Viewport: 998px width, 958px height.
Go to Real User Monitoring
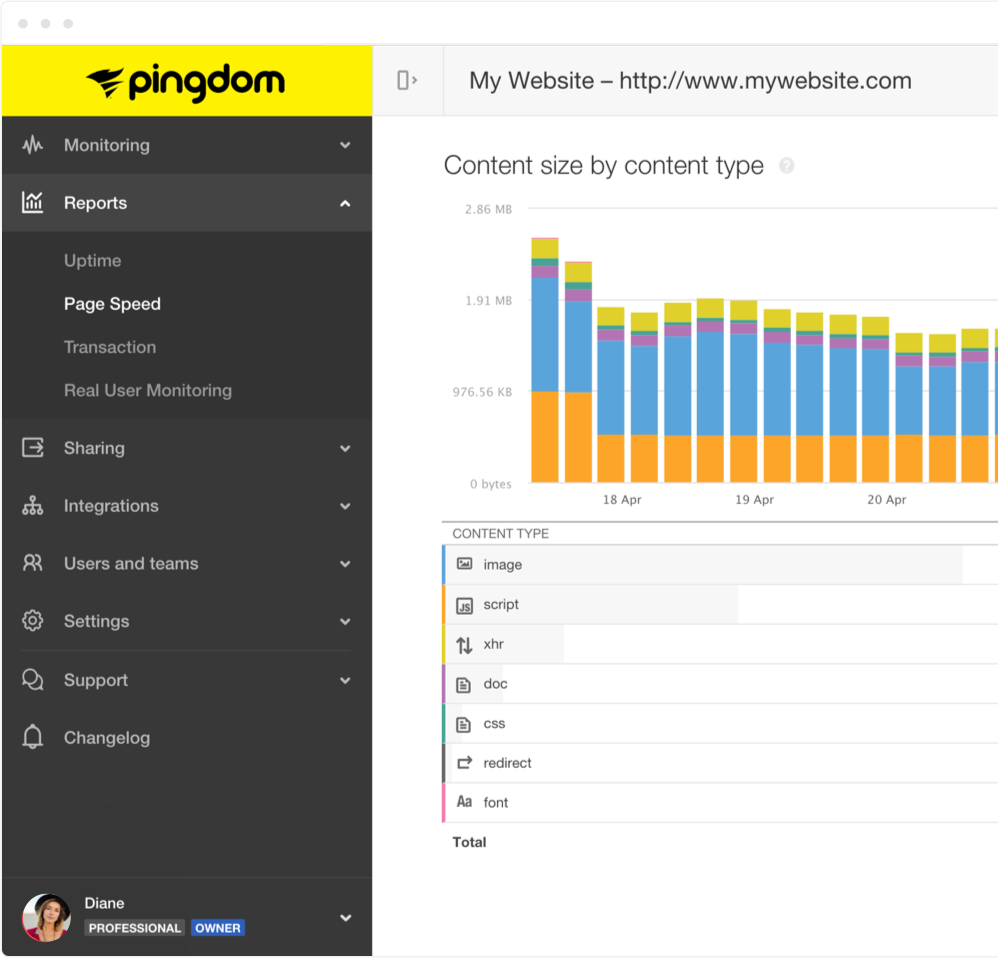[147, 391]
